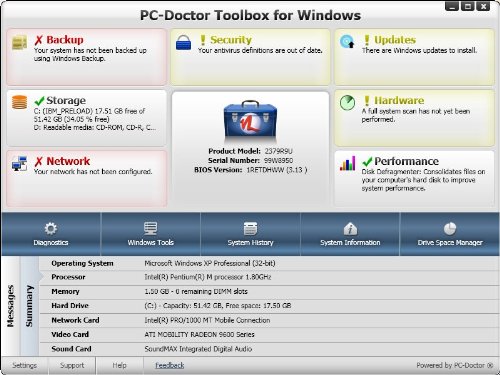
Task: Select the System Information label
Action: [350, 243]
